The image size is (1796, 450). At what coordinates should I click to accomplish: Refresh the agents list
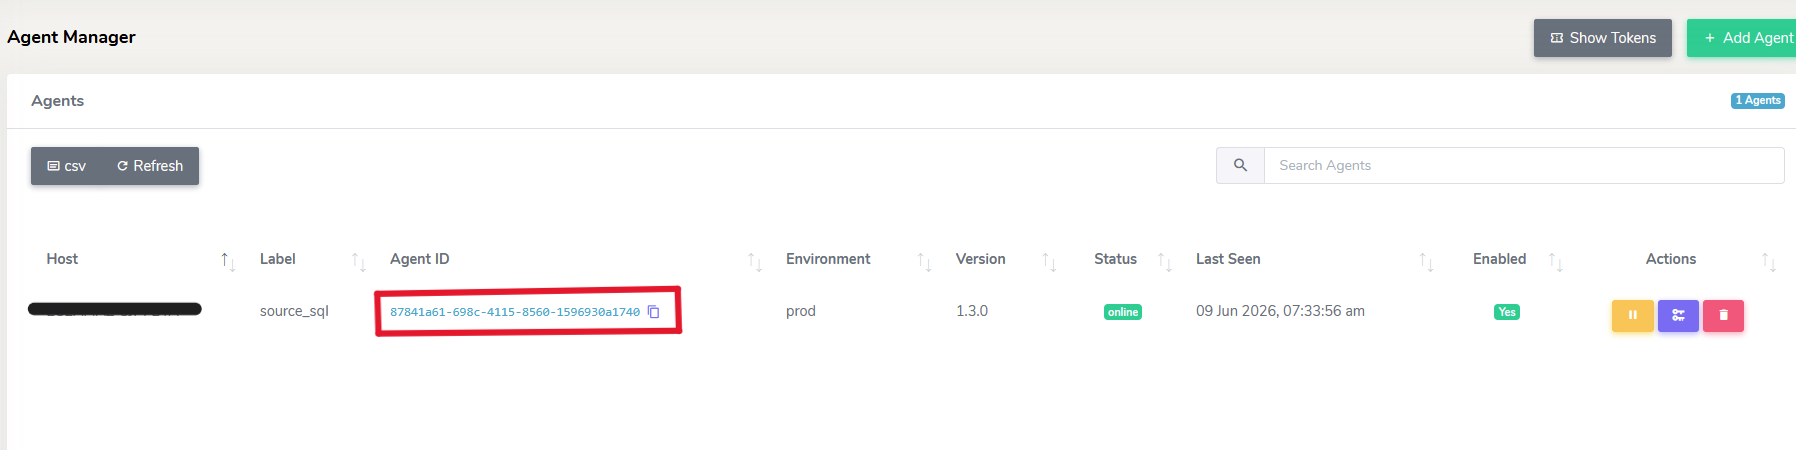click(x=150, y=166)
